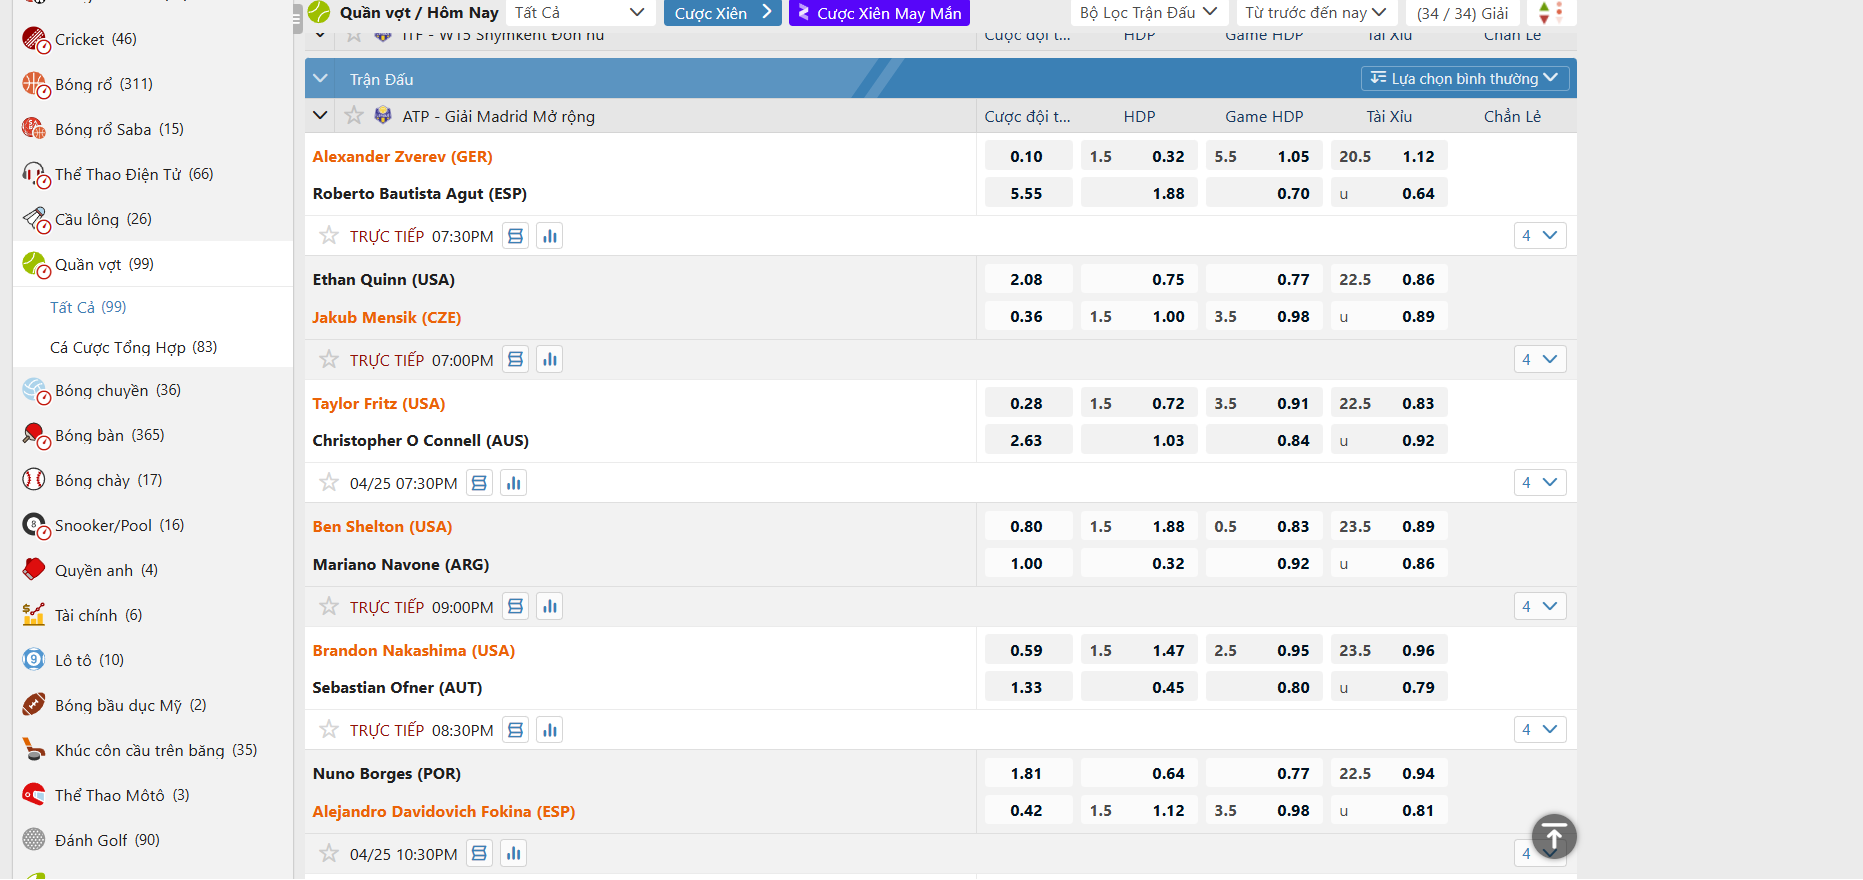Viewport: 1863px width, 880px height.
Task: Star the Quinn vs Mensik match
Action: 329,359
